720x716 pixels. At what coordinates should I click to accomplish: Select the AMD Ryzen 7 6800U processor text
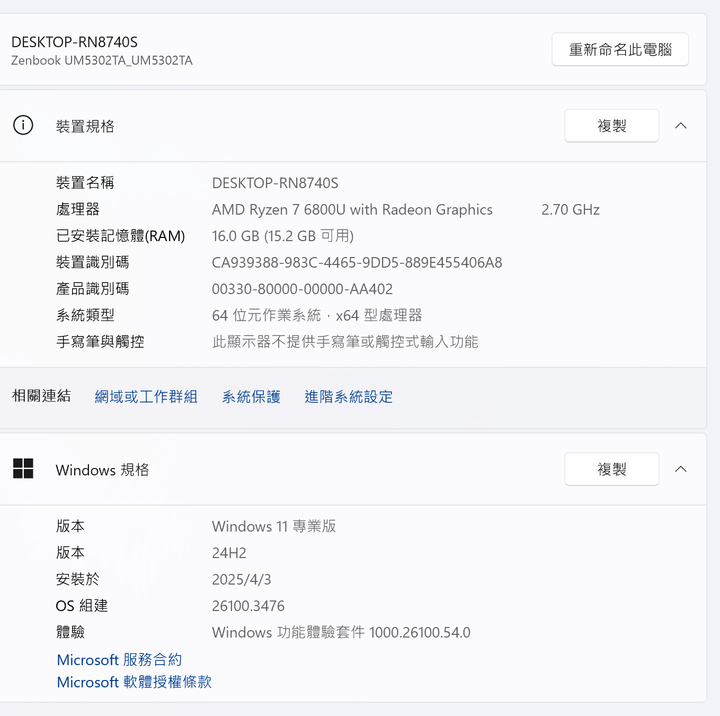point(352,209)
